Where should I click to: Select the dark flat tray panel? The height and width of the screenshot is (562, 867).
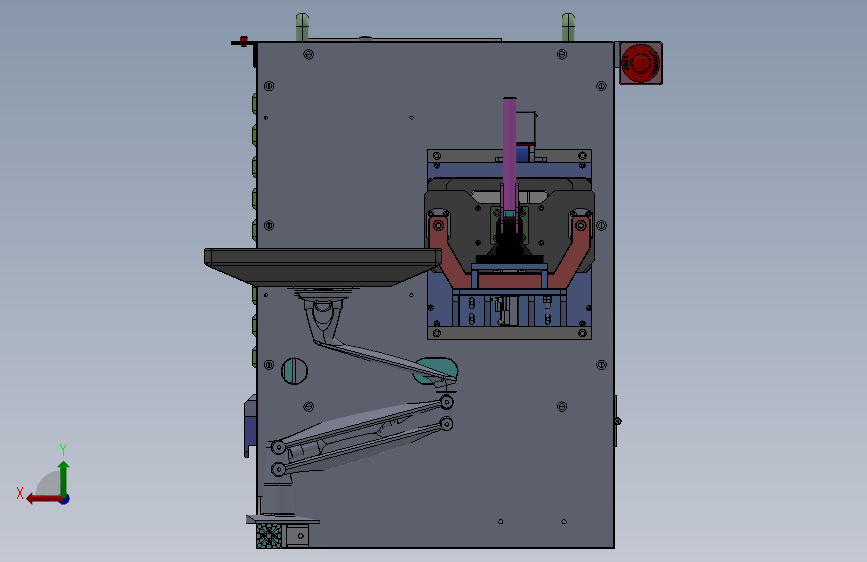tap(323, 267)
